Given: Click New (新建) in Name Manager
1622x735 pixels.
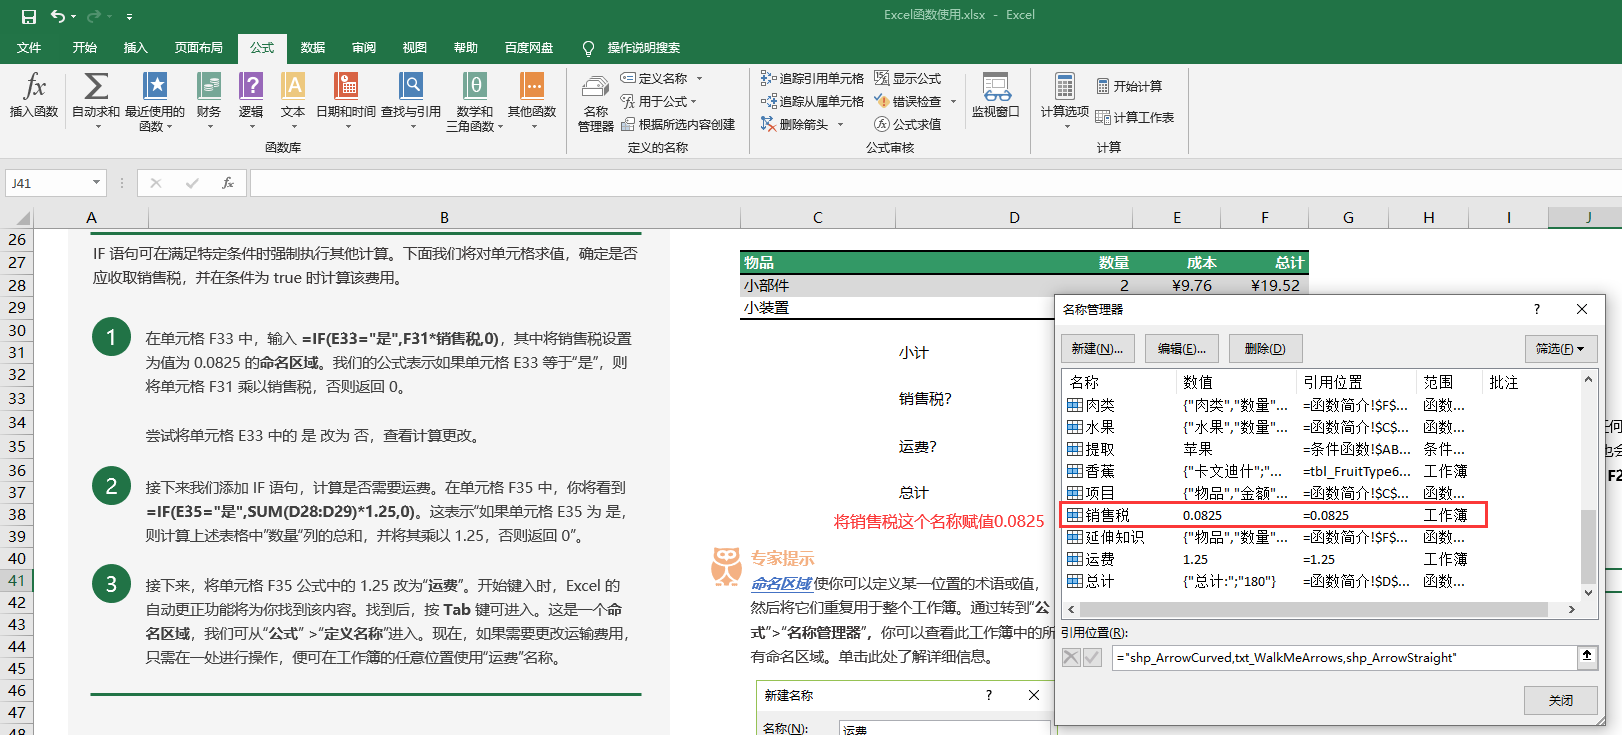Looking at the screenshot, I should point(1098,348).
